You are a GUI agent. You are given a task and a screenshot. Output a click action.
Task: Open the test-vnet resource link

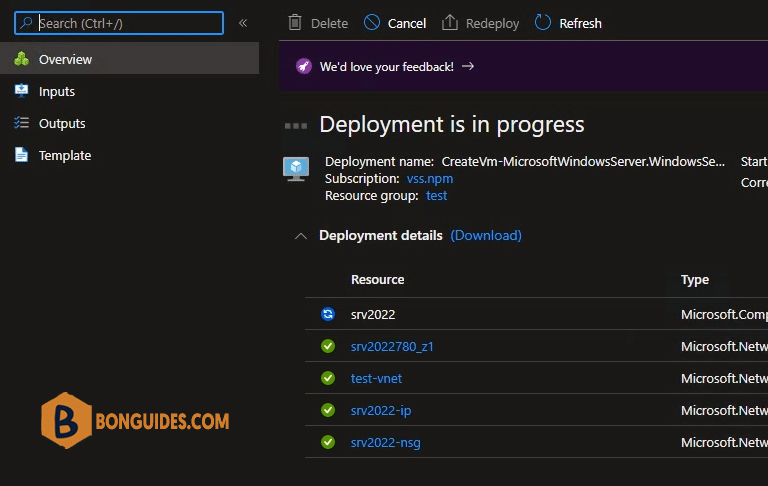(376, 378)
